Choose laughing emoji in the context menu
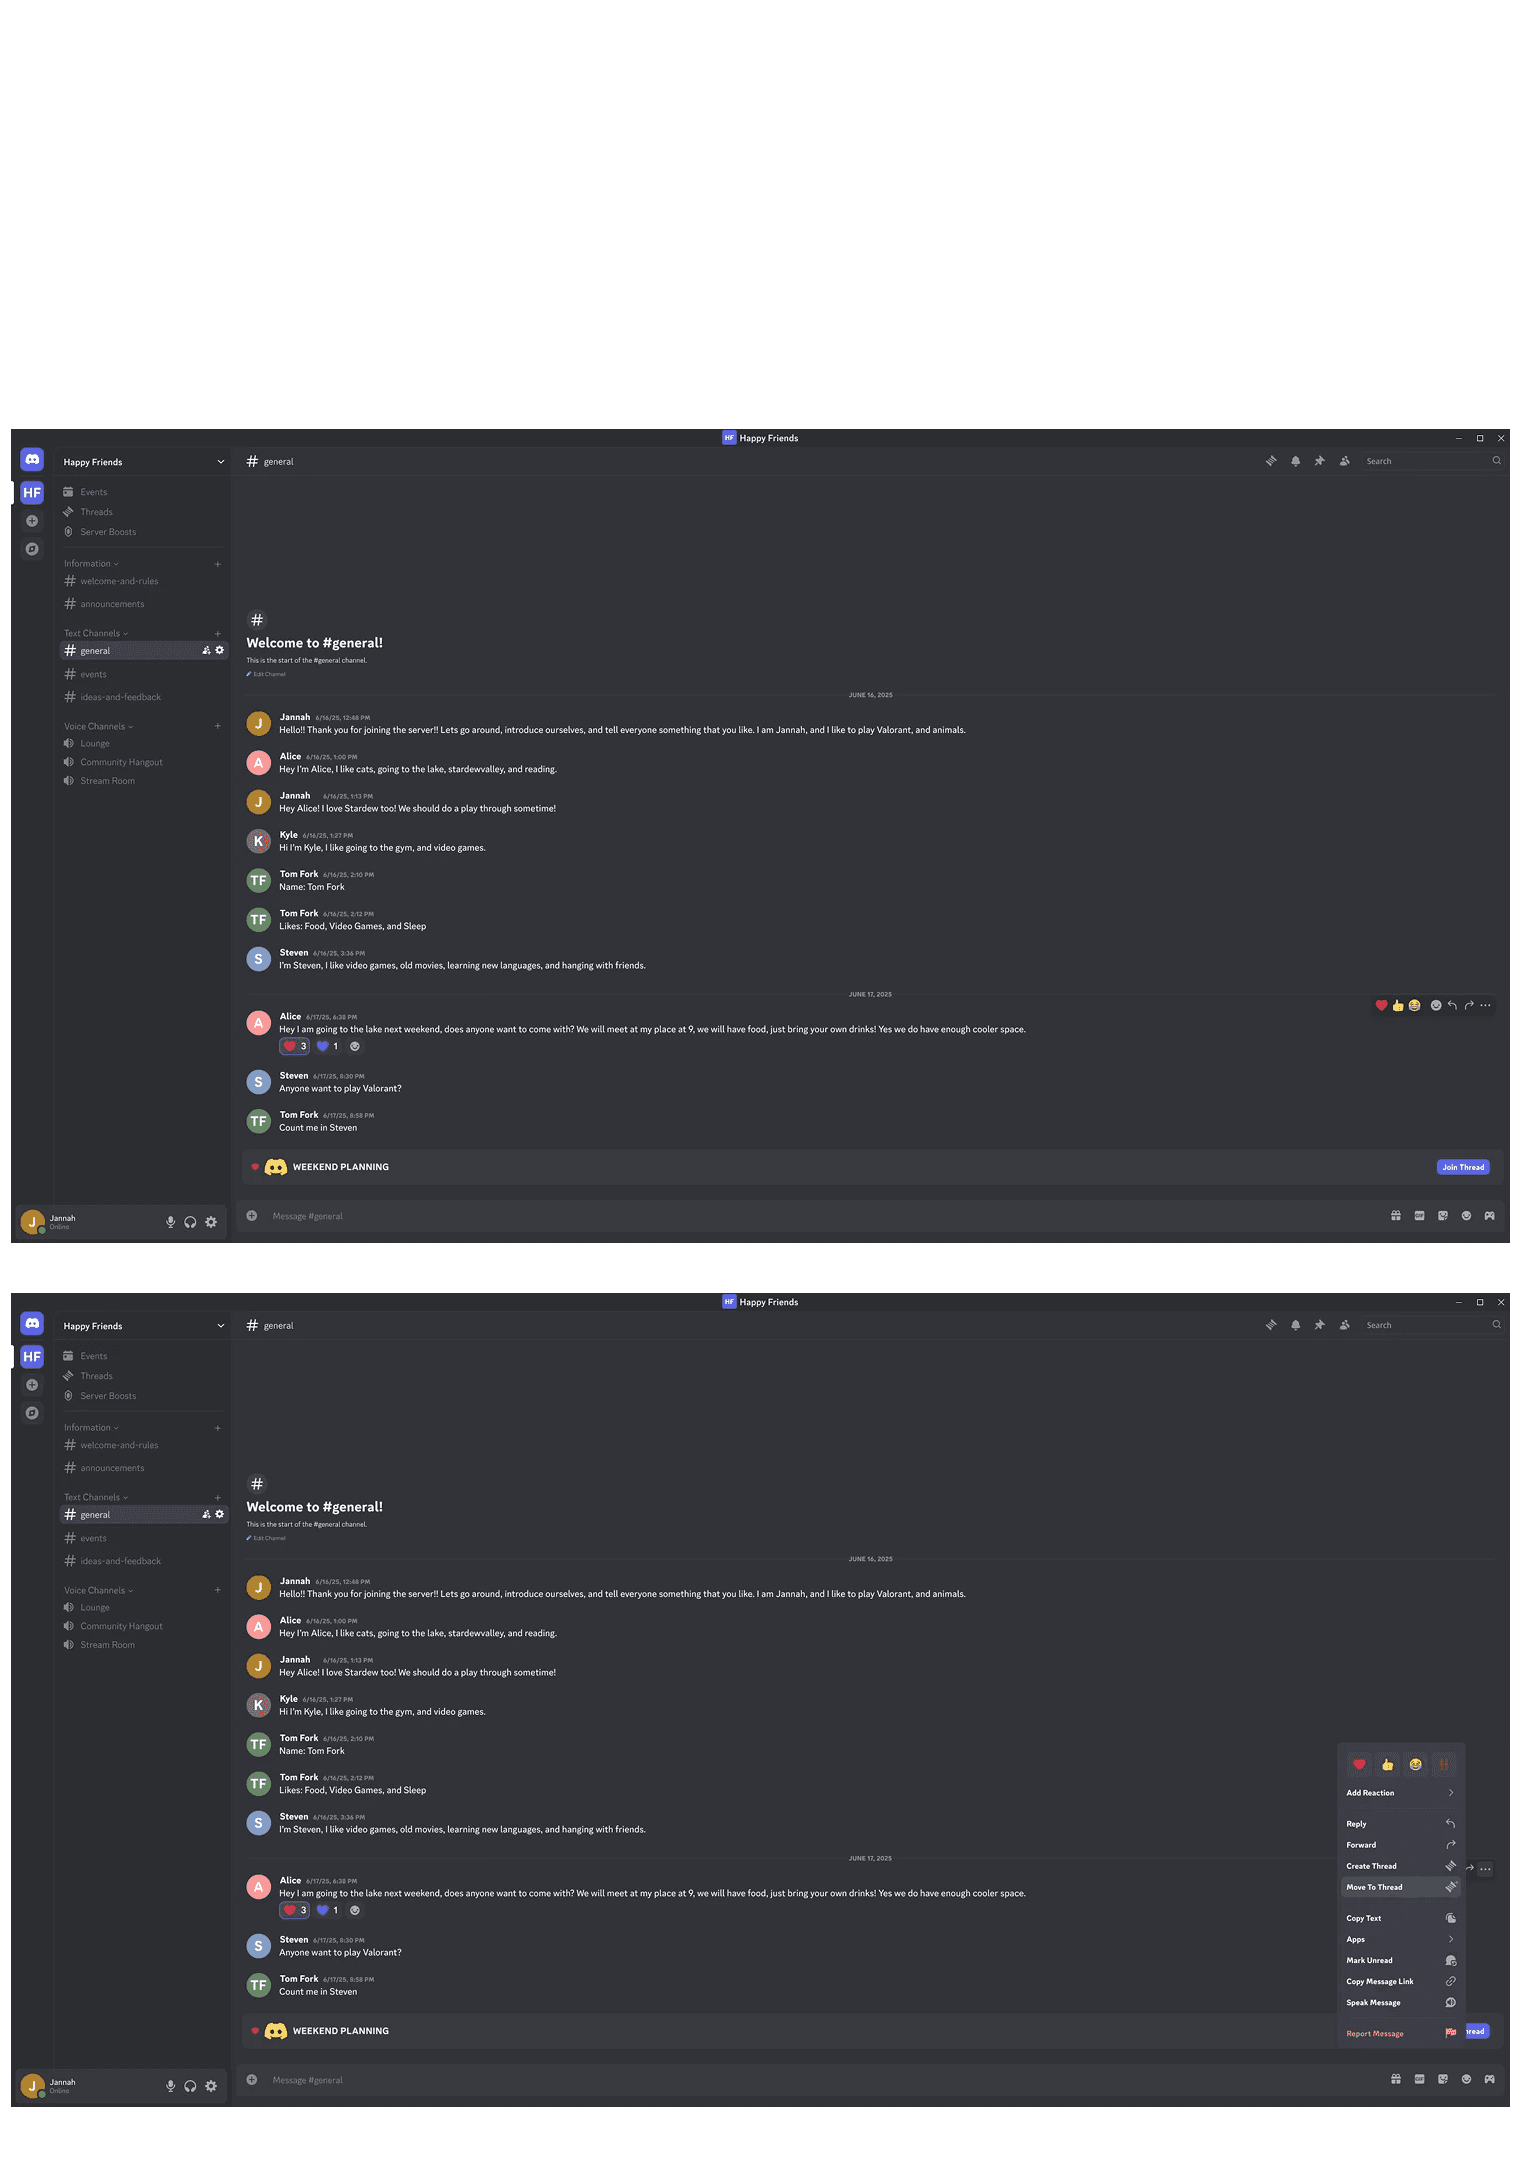 tap(1415, 1765)
